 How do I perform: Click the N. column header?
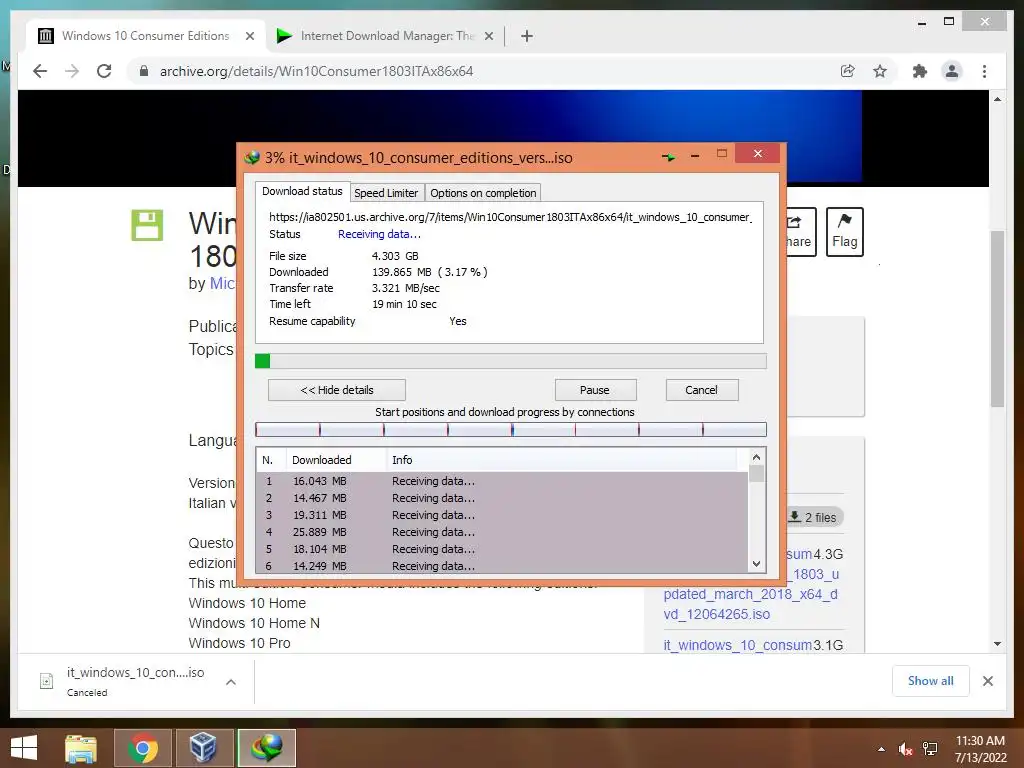(x=272, y=460)
